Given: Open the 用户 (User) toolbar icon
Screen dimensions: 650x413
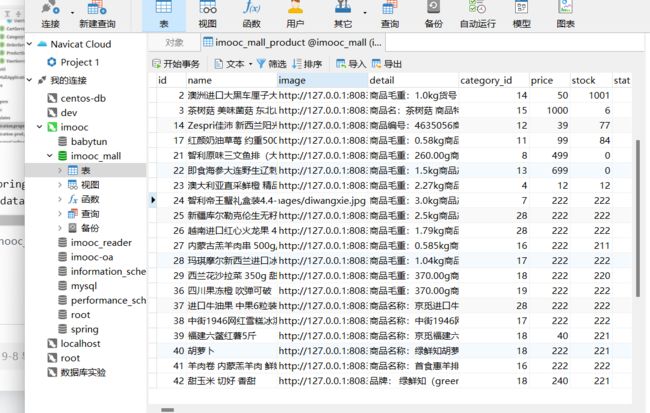Looking at the screenshot, I should point(295,15).
